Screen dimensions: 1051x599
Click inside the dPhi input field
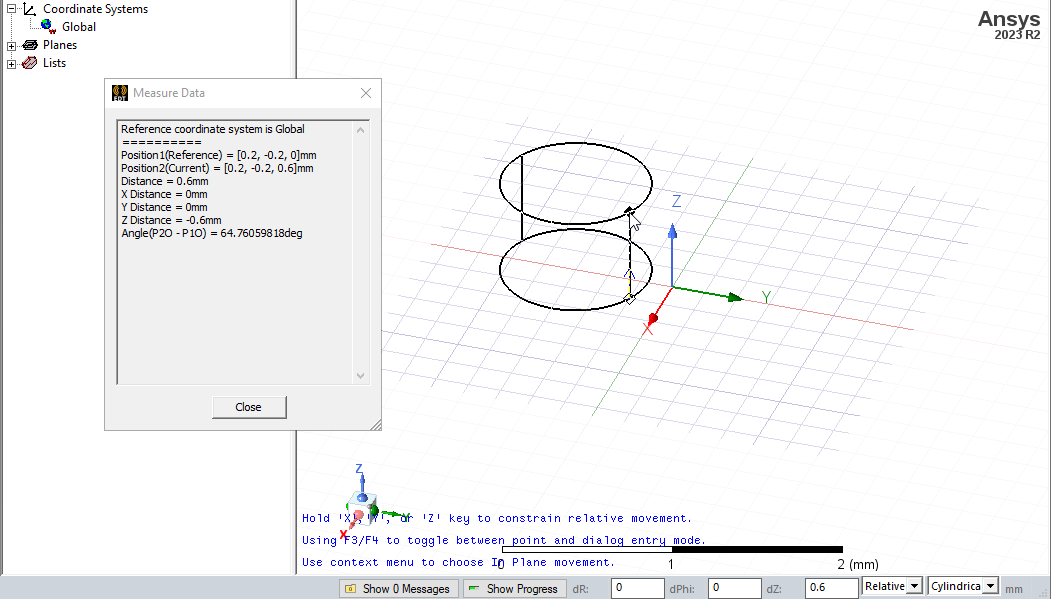[x=734, y=587]
